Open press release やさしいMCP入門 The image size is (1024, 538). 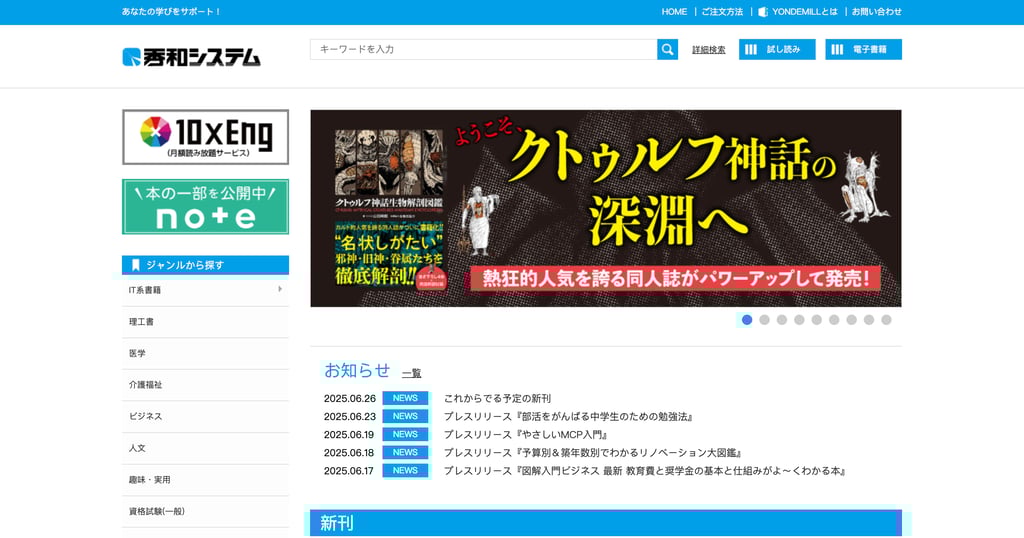[x=526, y=434]
